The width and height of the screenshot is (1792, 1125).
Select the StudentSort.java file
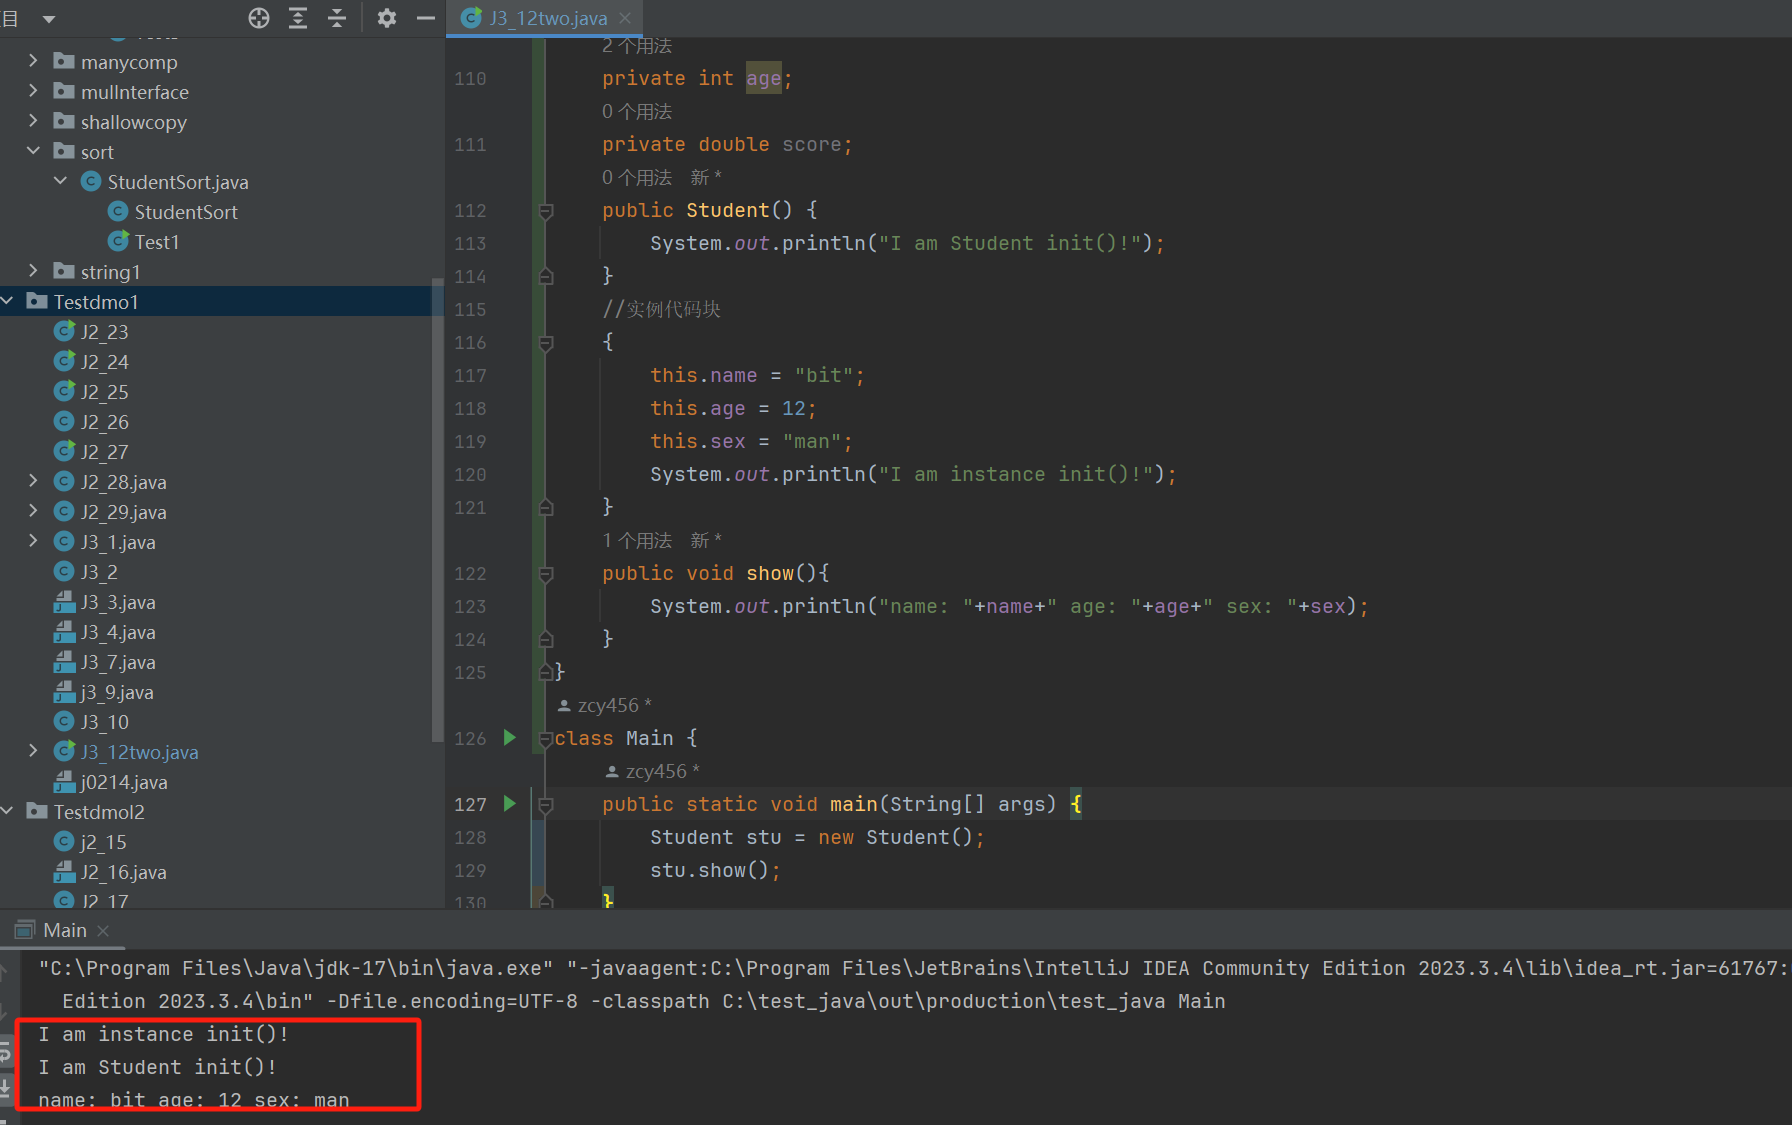tap(178, 182)
